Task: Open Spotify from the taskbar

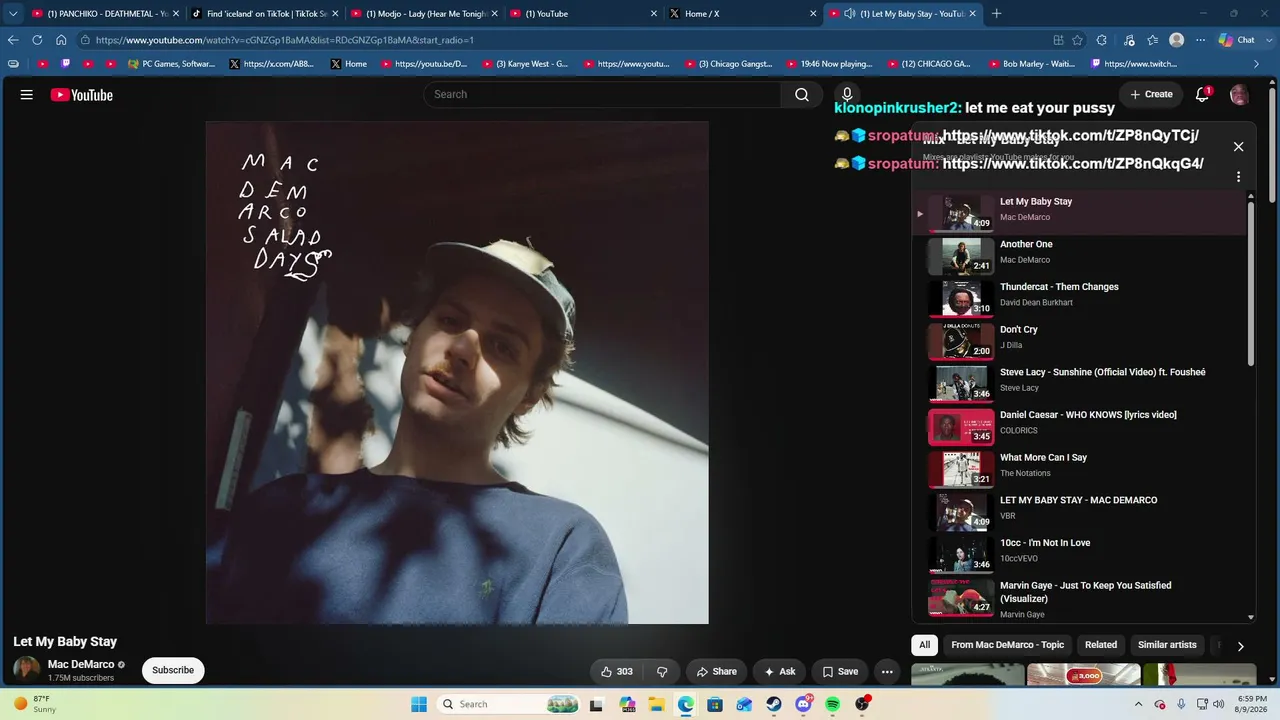Action: click(833, 704)
